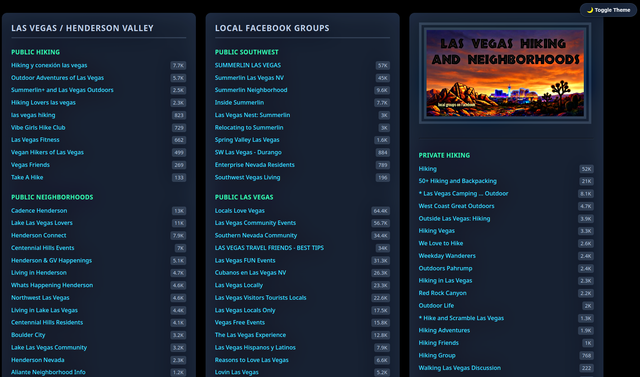Open Enterprise Nevada Residents group
Screen dimensions: 640x377
coord(255,165)
